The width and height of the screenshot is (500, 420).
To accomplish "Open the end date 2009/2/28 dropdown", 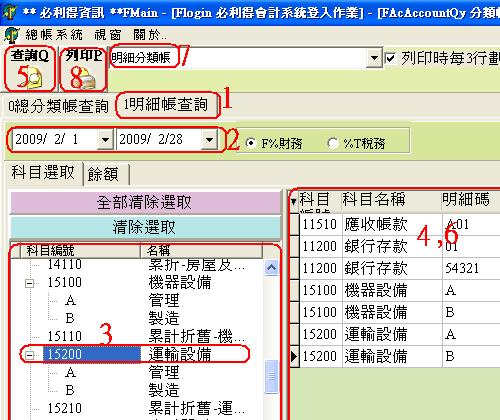I will point(209,139).
